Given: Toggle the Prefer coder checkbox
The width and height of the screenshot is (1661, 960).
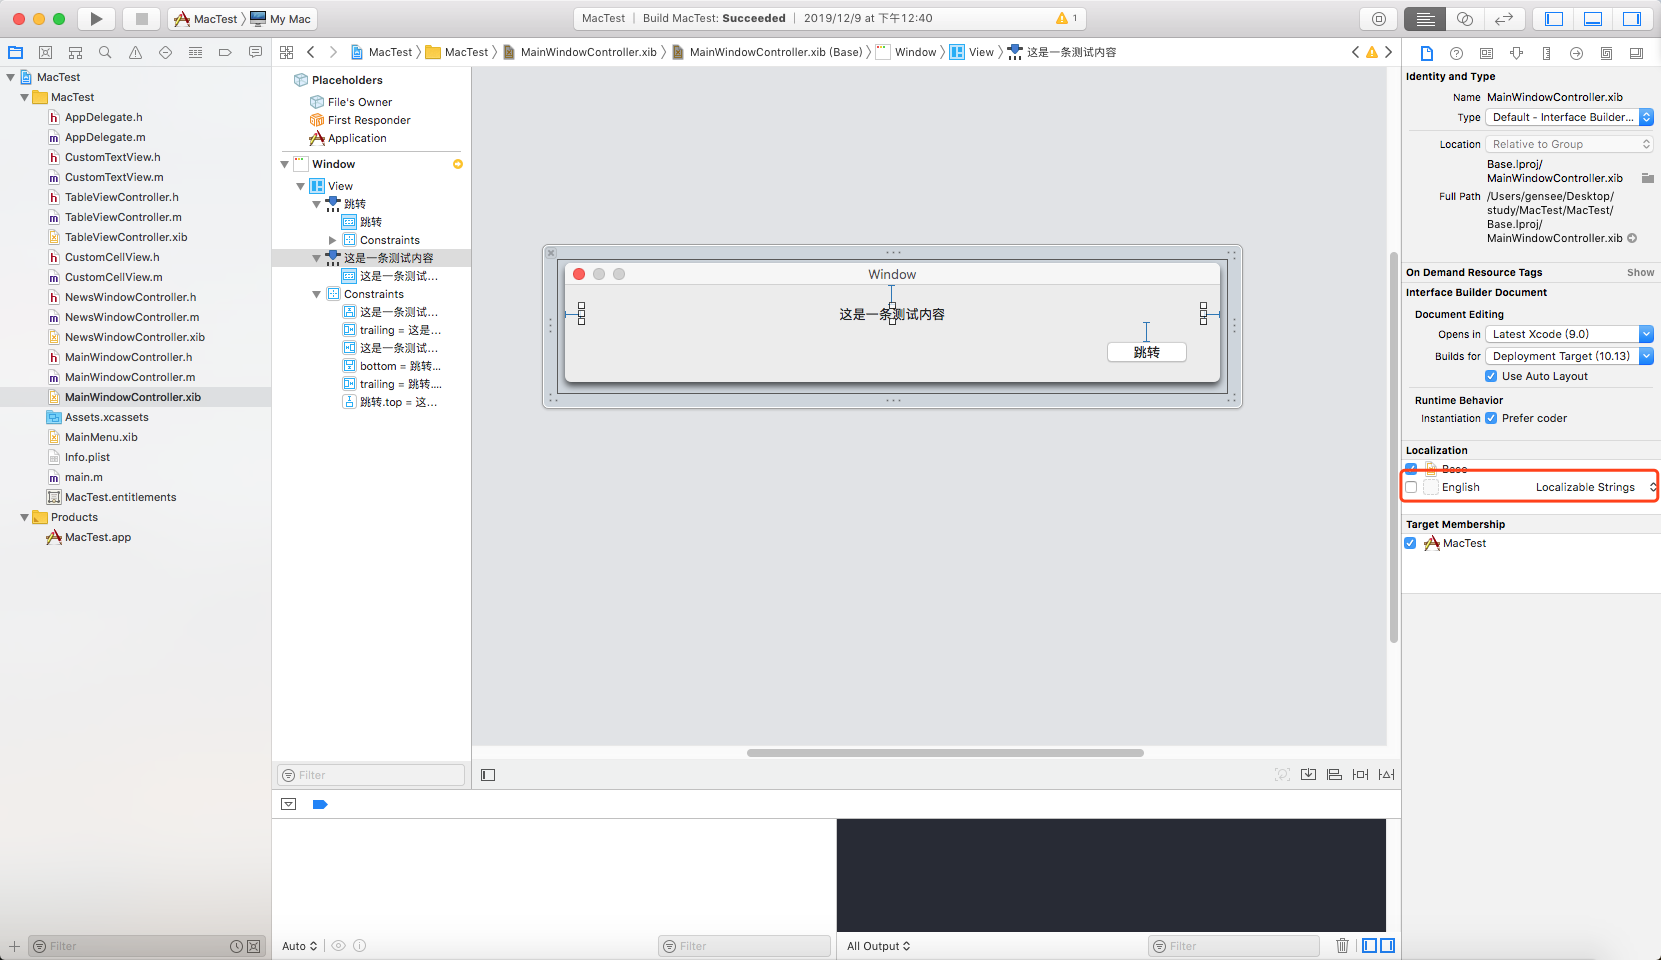Looking at the screenshot, I should point(1491,418).
